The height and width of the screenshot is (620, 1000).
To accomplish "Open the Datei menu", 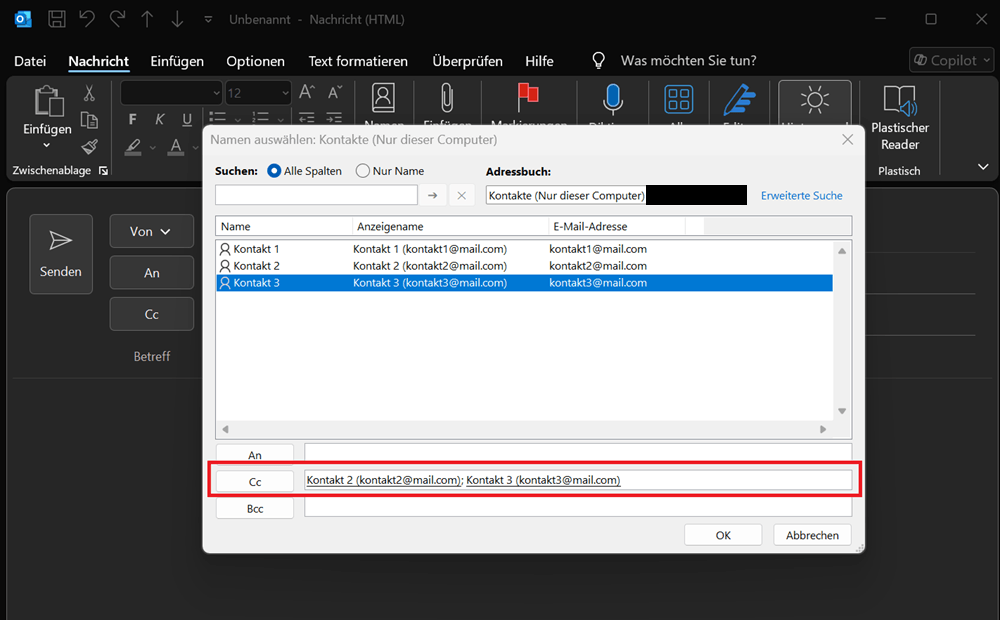I will pos(30,61).
